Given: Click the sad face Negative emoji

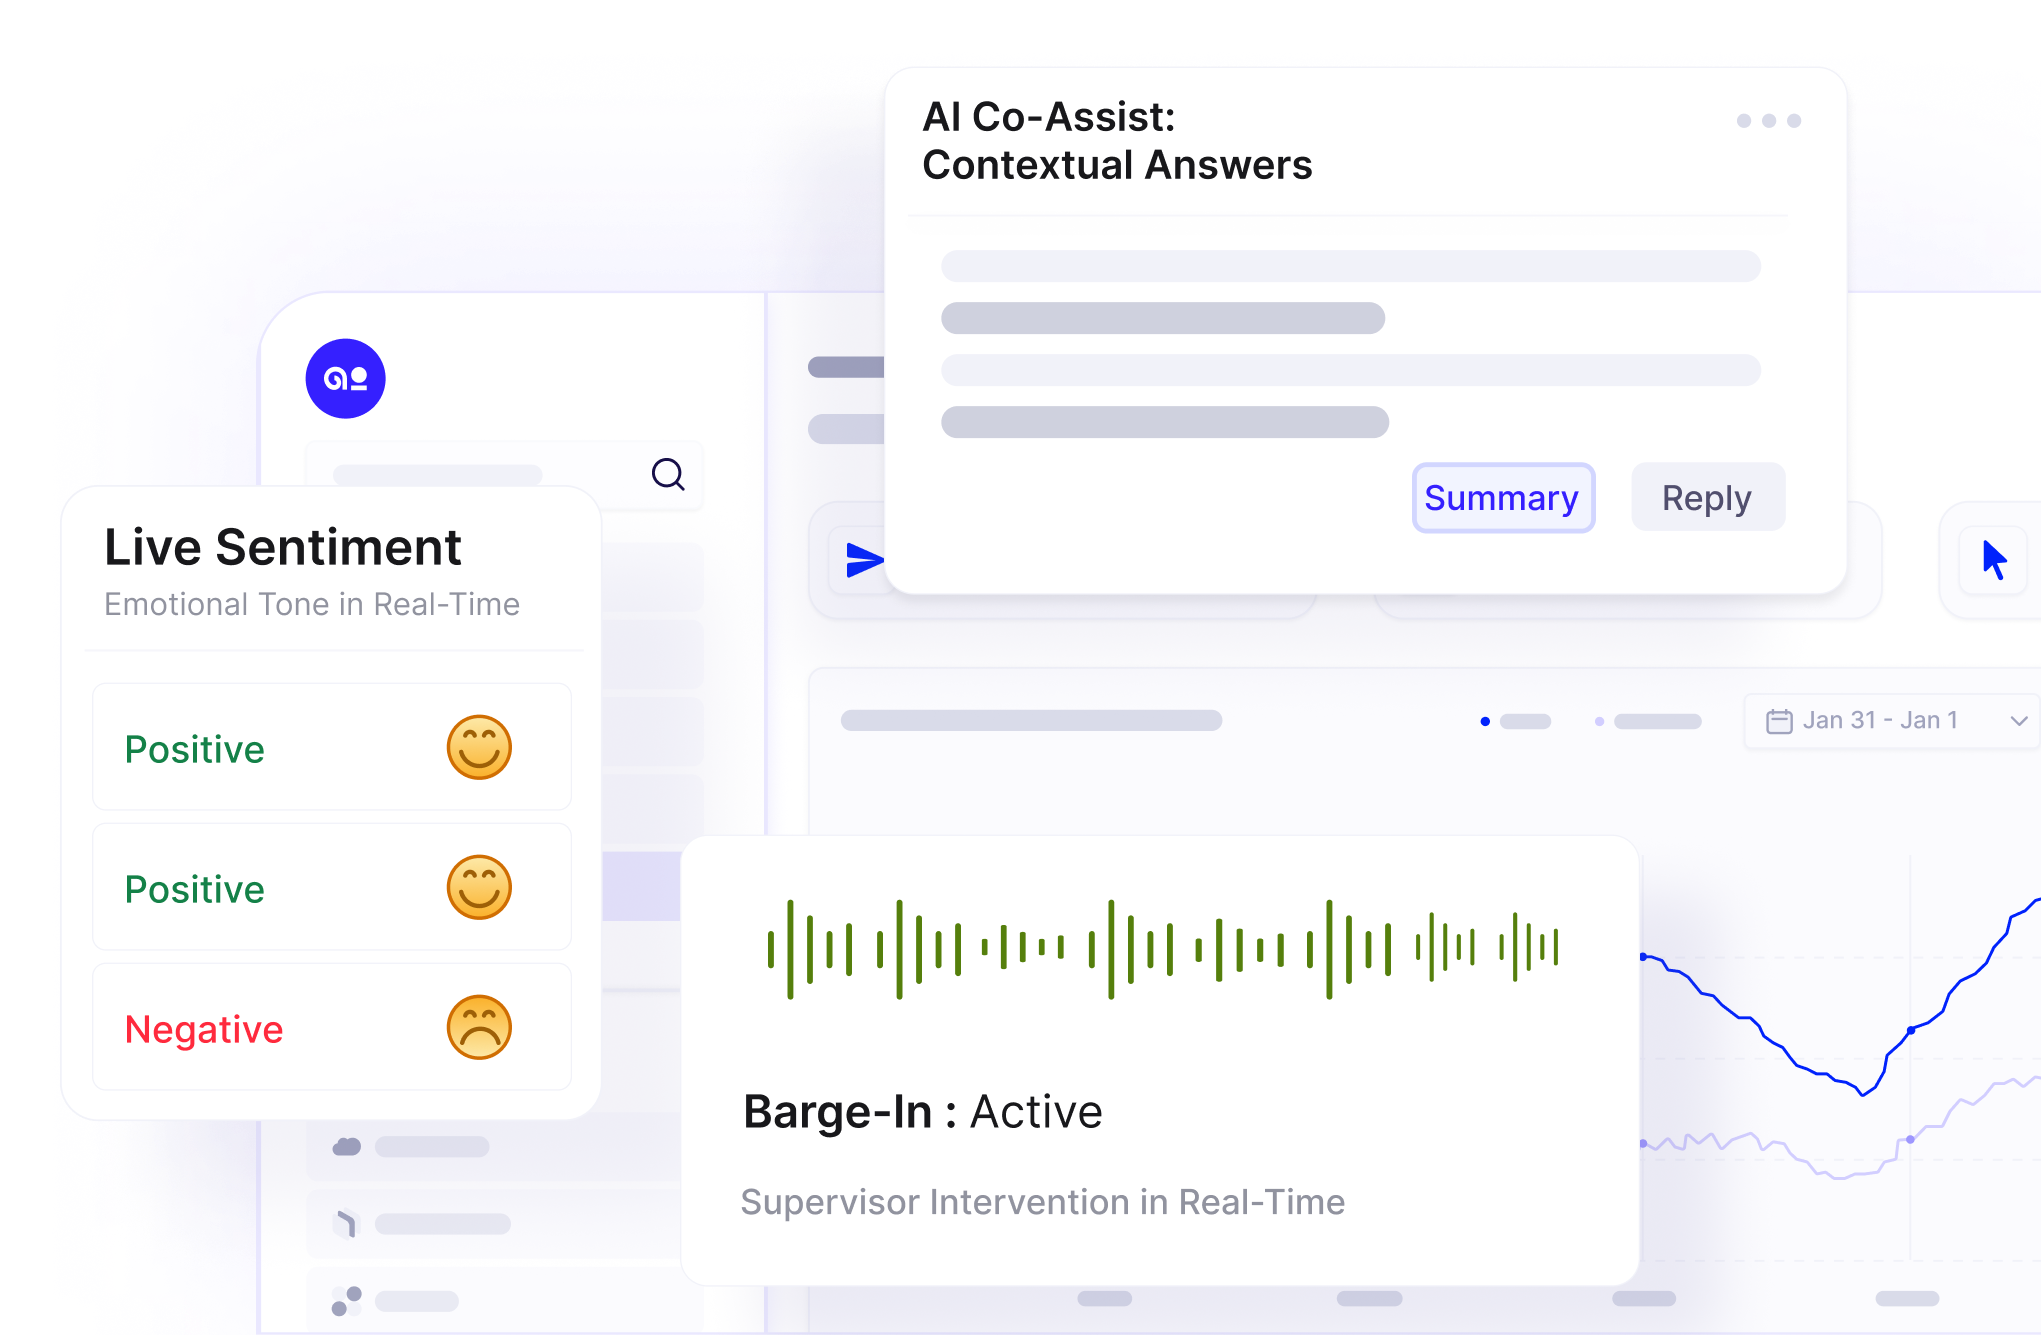Looking at the screenshot, I should [479, 1027].
